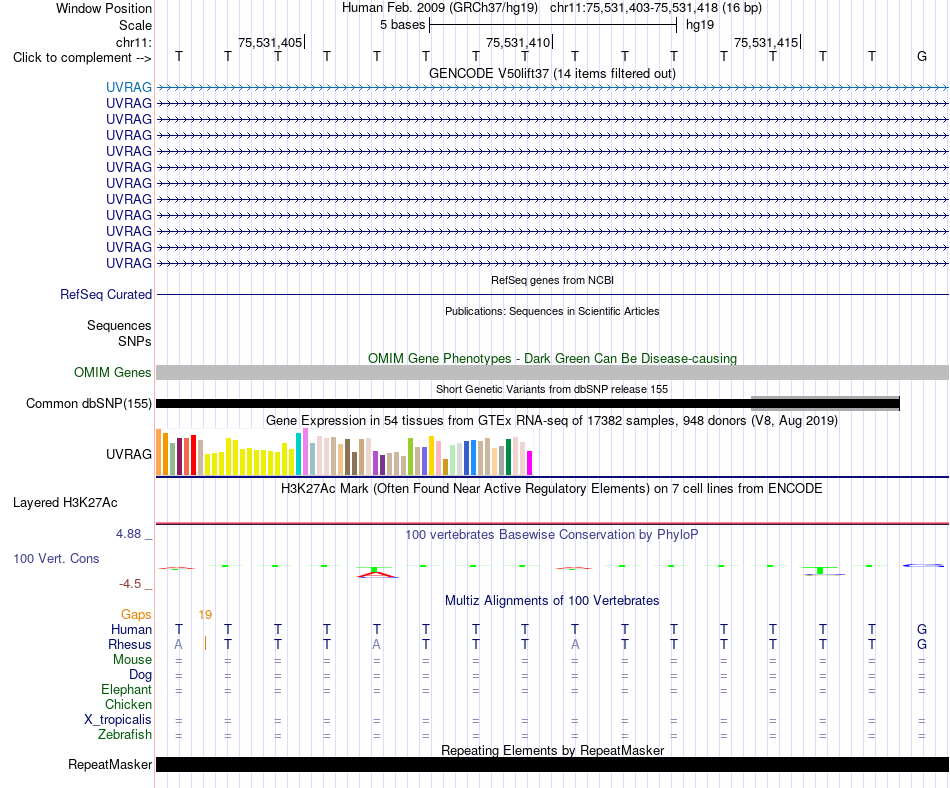Open the RefSeq Curated track label
The height and width of the screenshot is (788, 950).
tap(105, 294)
